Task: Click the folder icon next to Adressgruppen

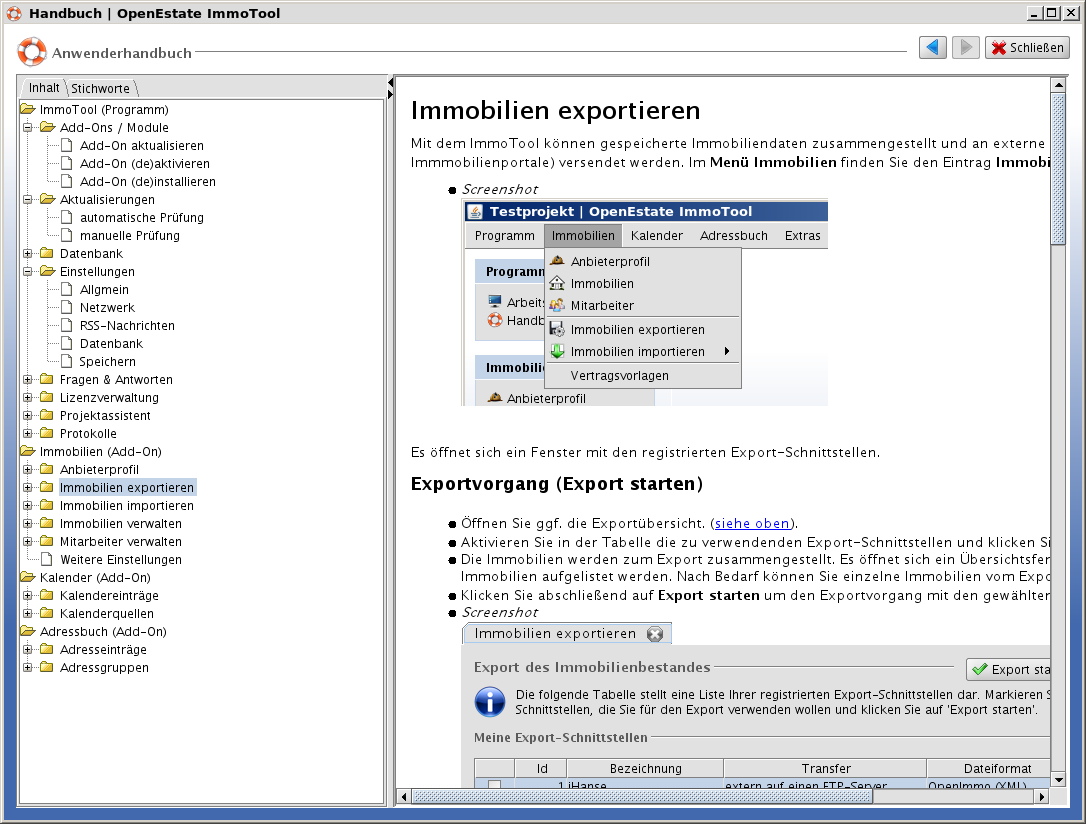Action: coord(47,668)
